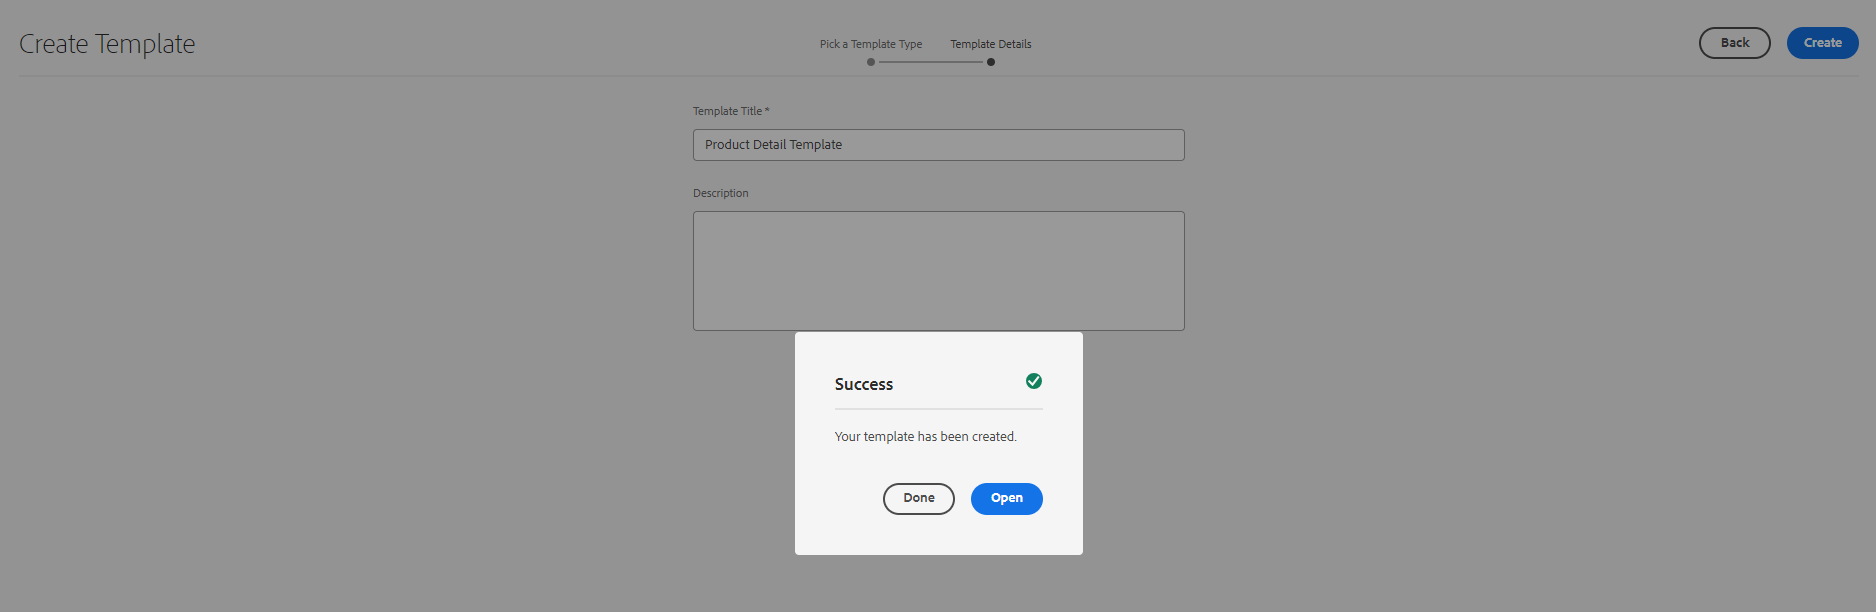Screen dimensions: 1876x612
Task: Click the 'Your template has been created' message
Action: pyautogui.click(x=925, y=437)
